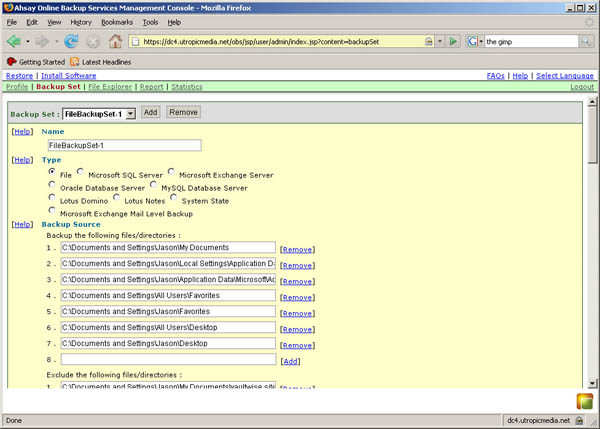The image size is (600, 429).
Task: Click the orange-green square icon at bottom right
Action: click(x=585, y=401)
